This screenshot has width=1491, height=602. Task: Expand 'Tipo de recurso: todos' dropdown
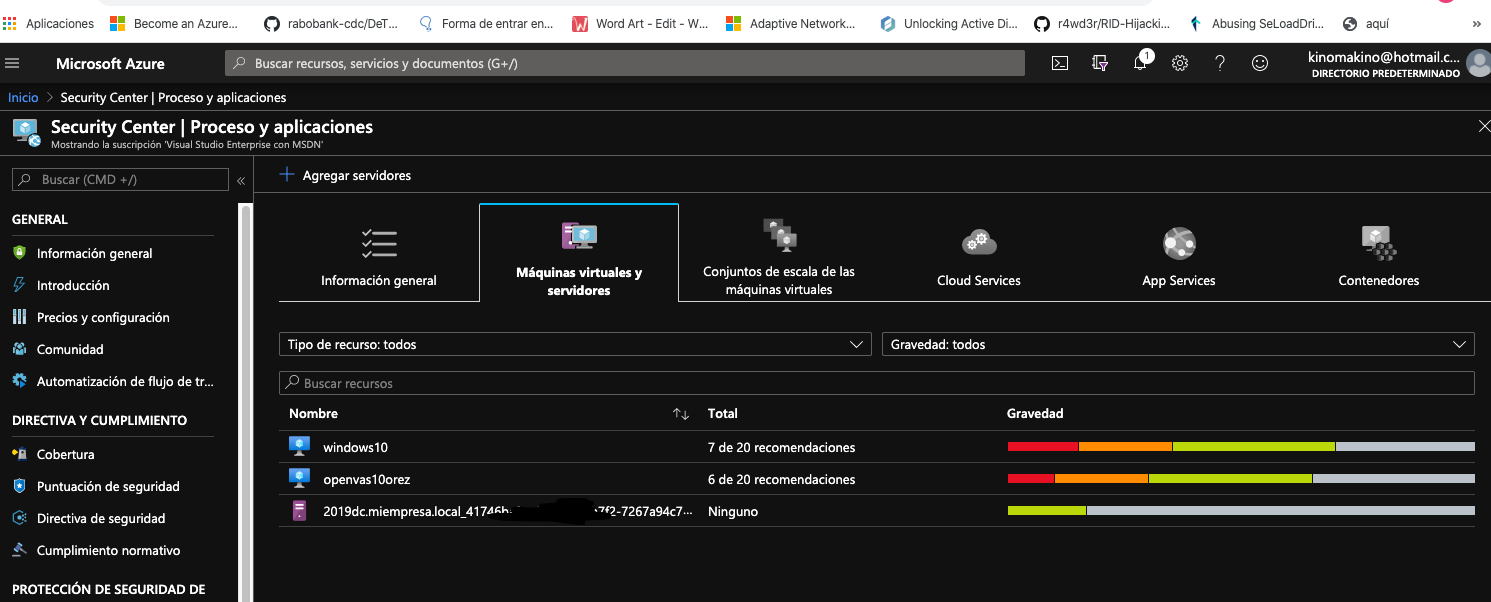[x=575, y=344]
